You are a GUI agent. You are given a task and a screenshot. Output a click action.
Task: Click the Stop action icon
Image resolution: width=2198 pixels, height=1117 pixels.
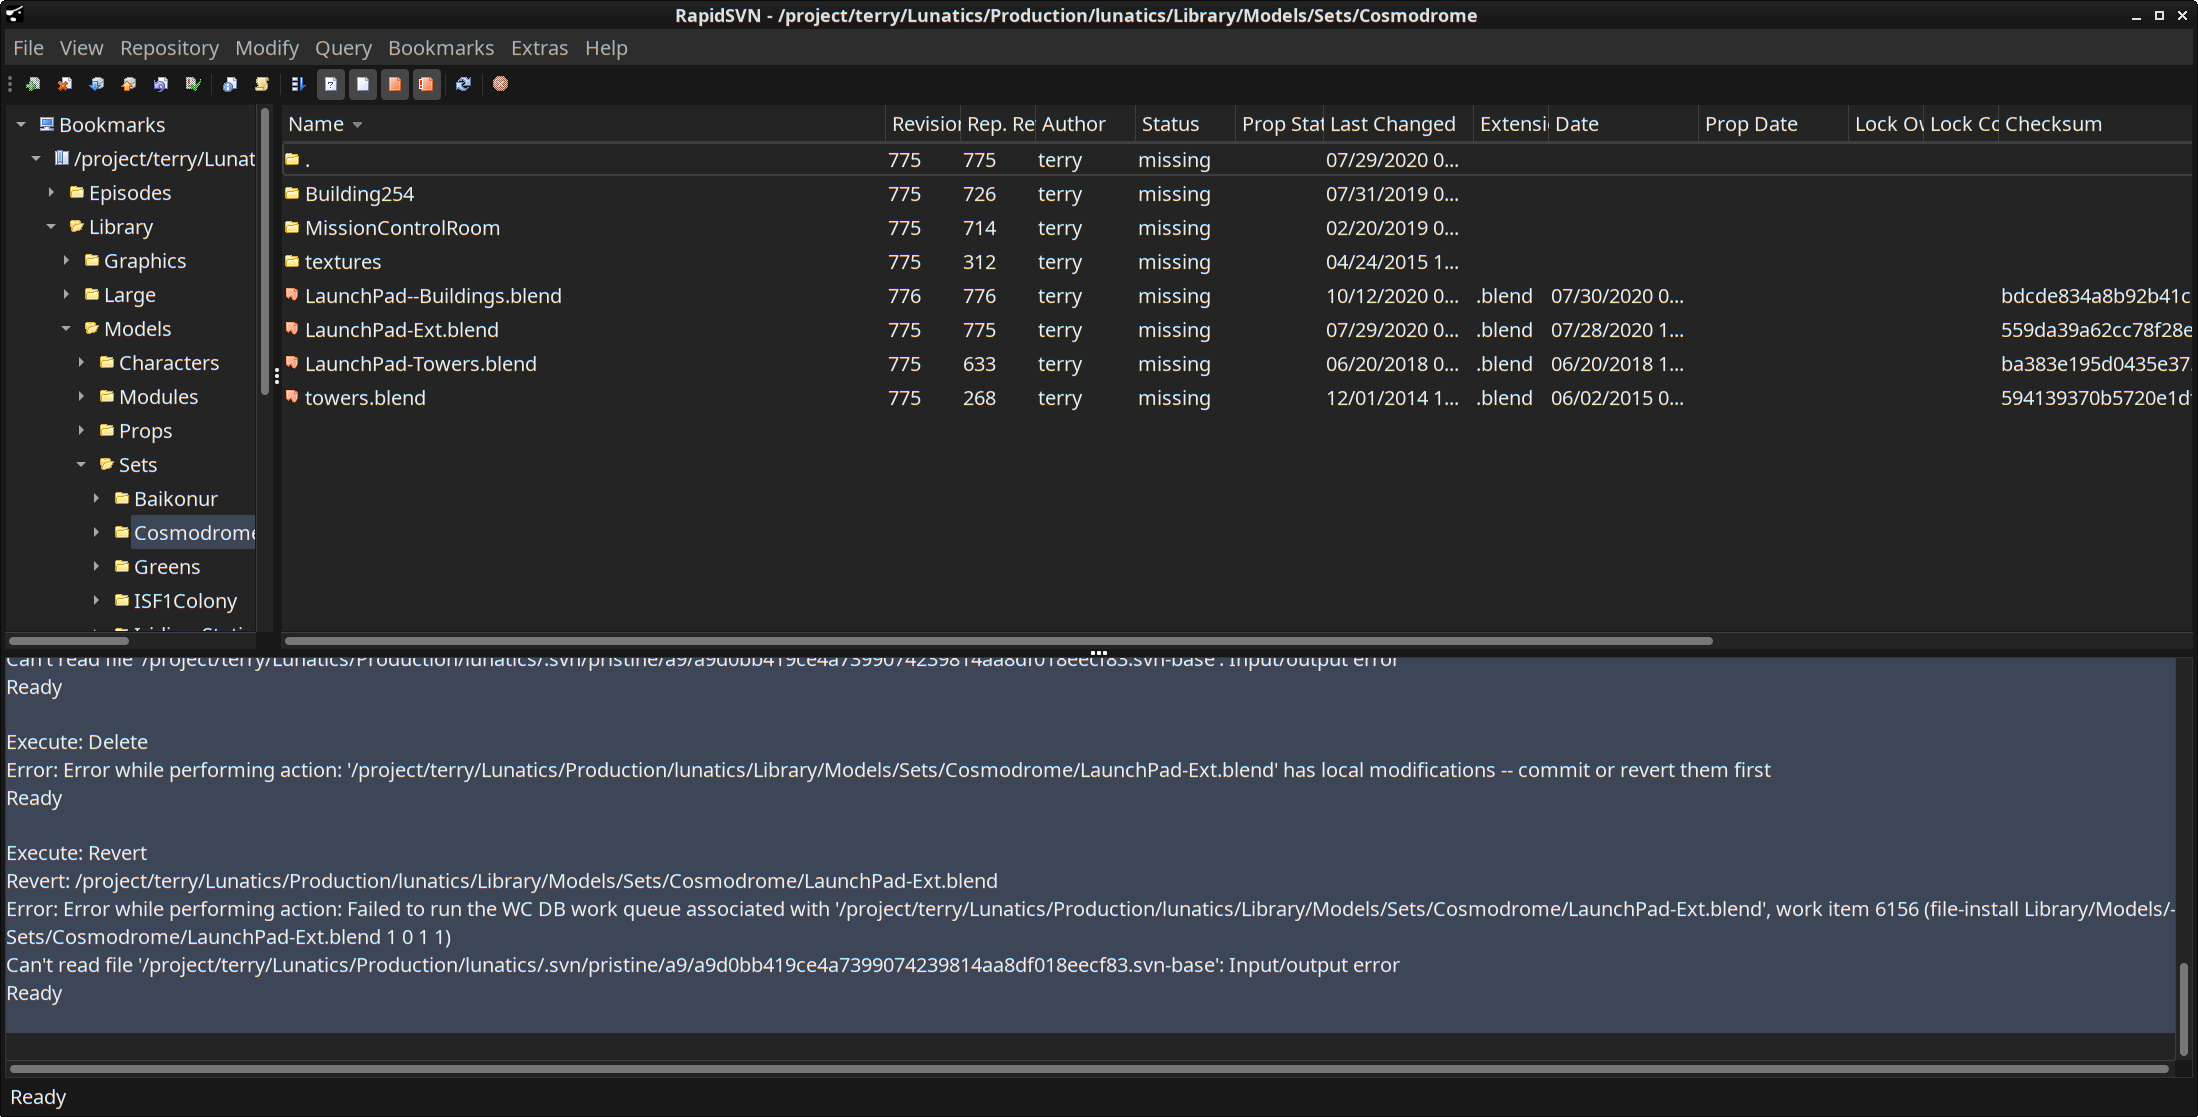coord(501,84)
